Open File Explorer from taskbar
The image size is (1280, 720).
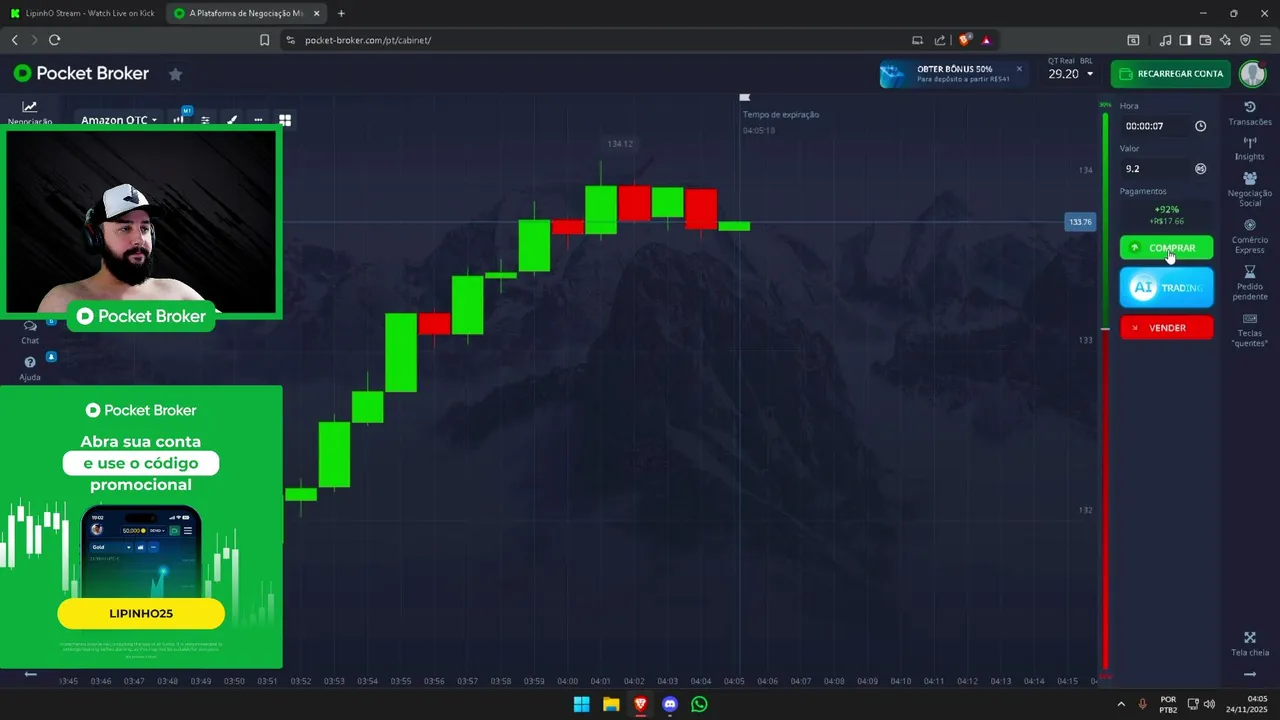coord(611,704)
